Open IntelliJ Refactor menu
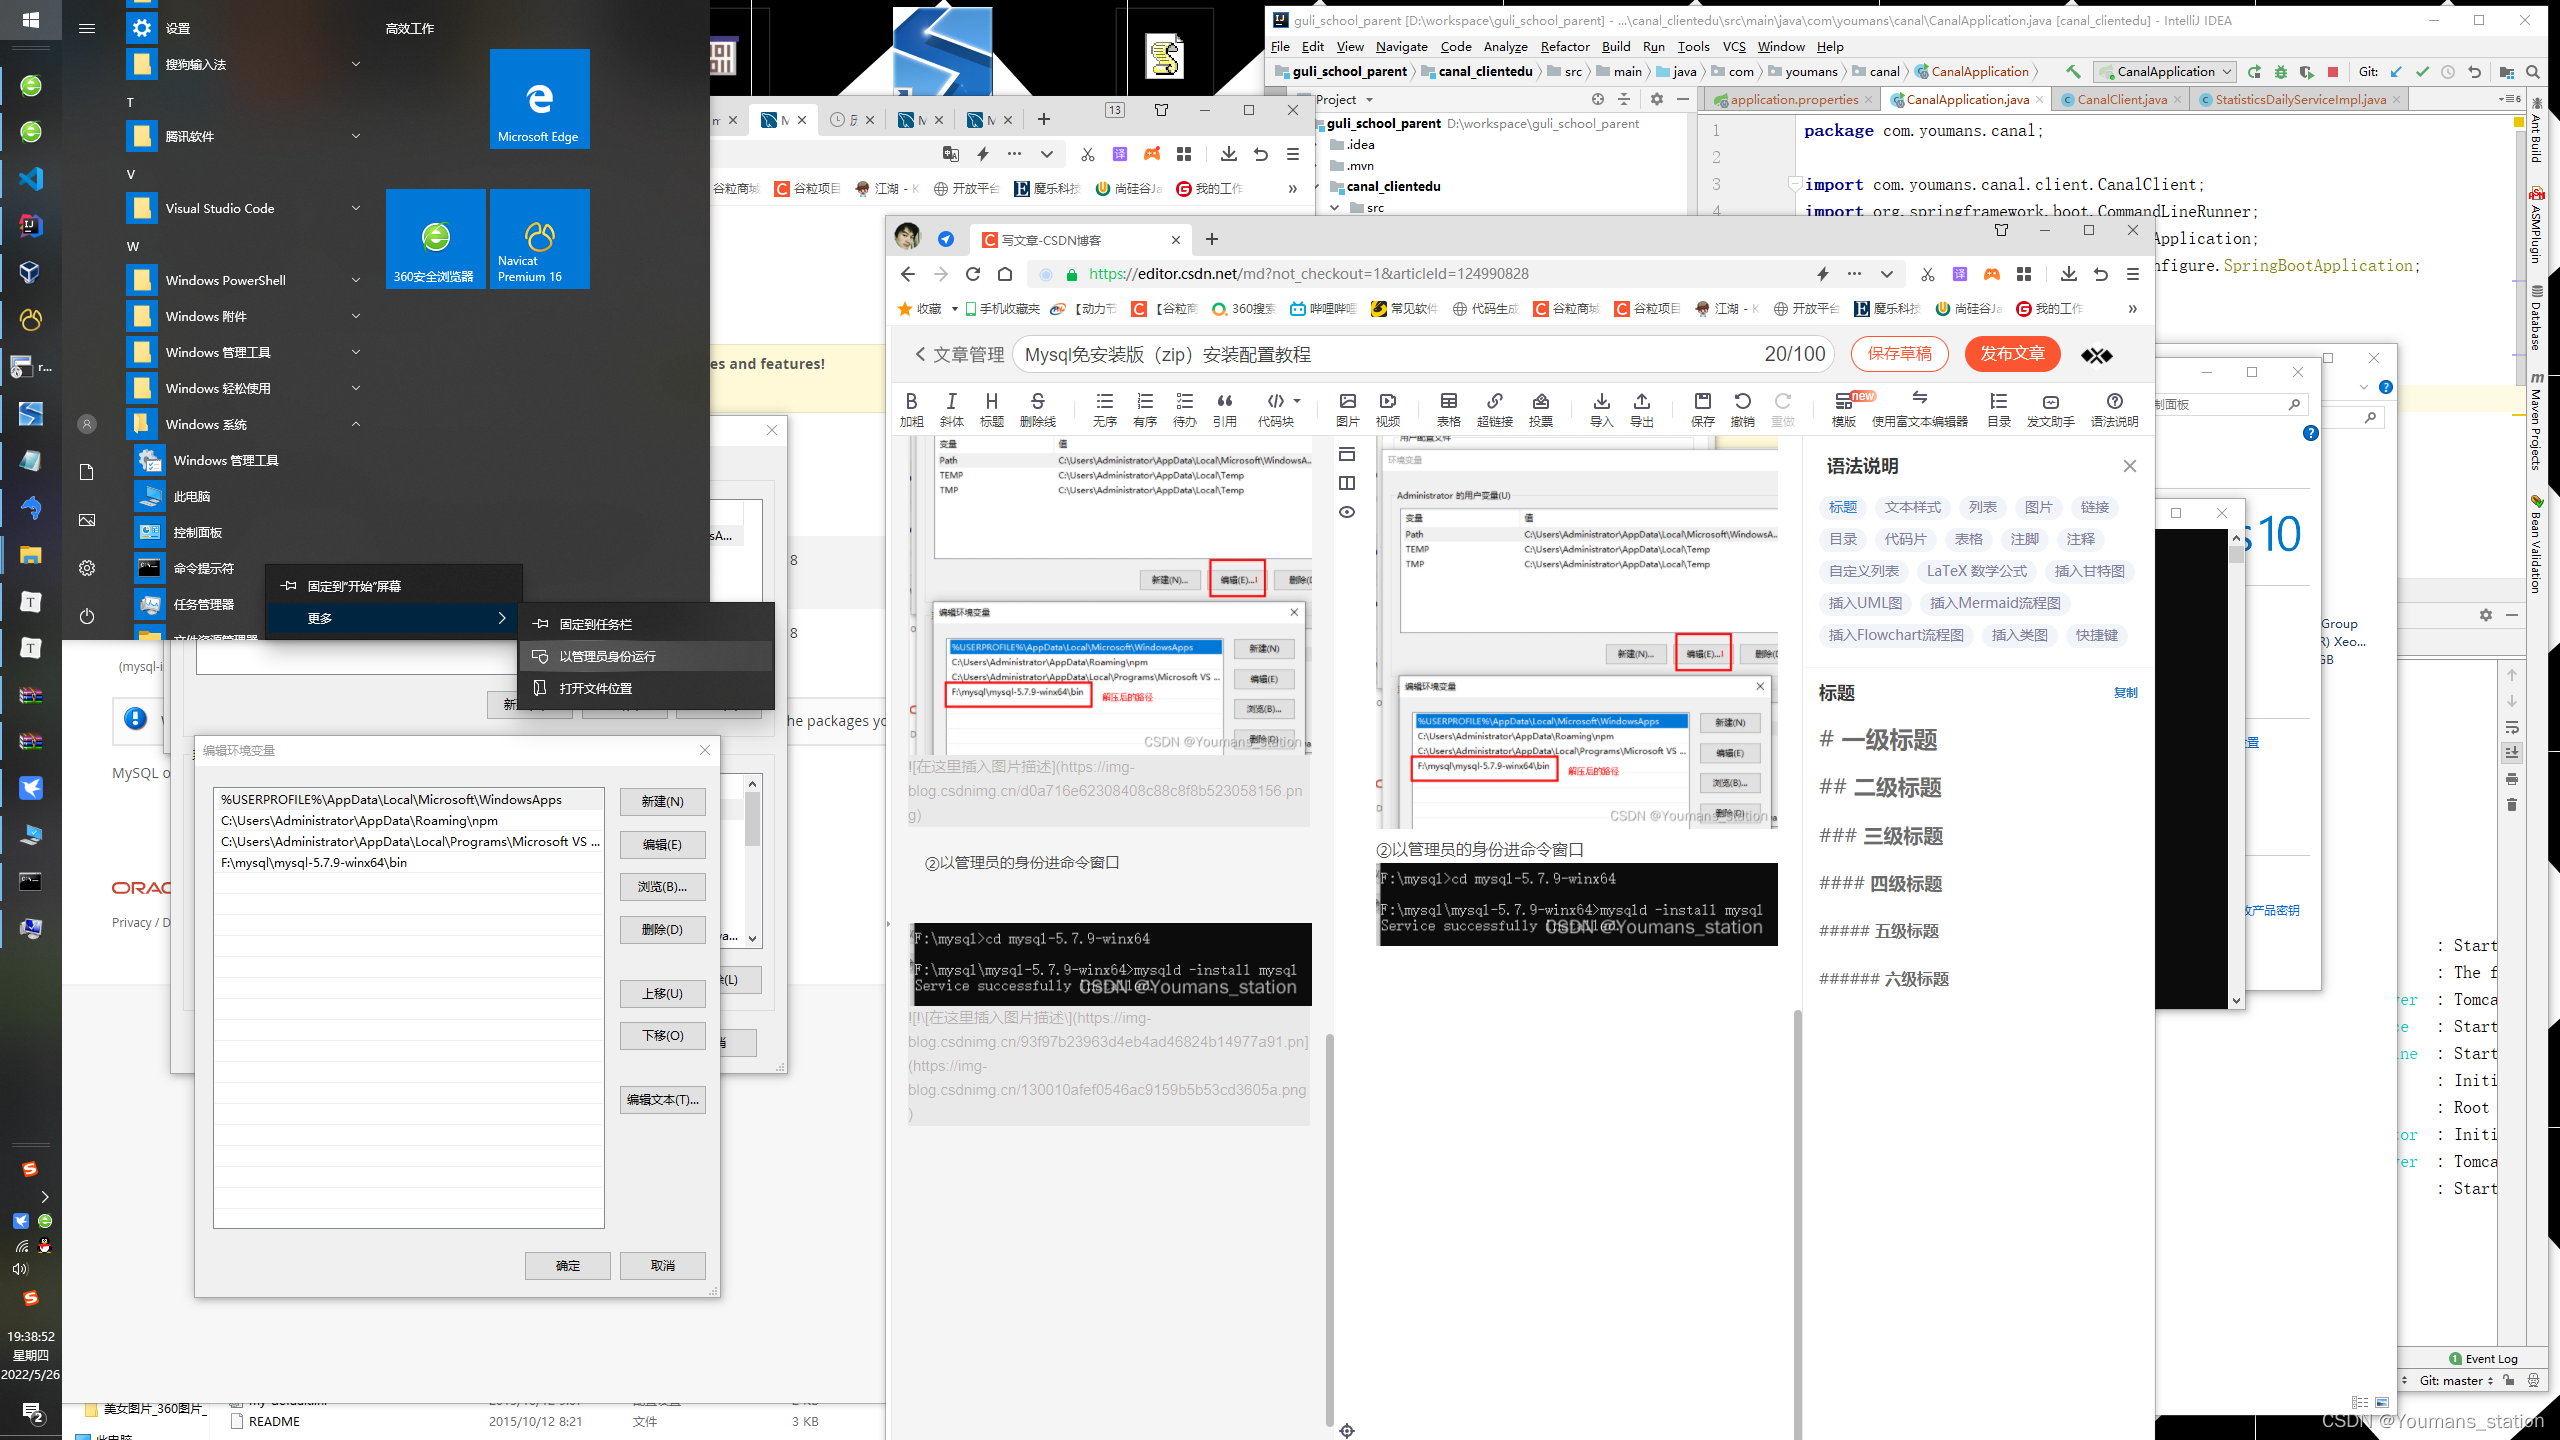Viewport: 2560px width, 1440px height. (x=1564, y=47)
